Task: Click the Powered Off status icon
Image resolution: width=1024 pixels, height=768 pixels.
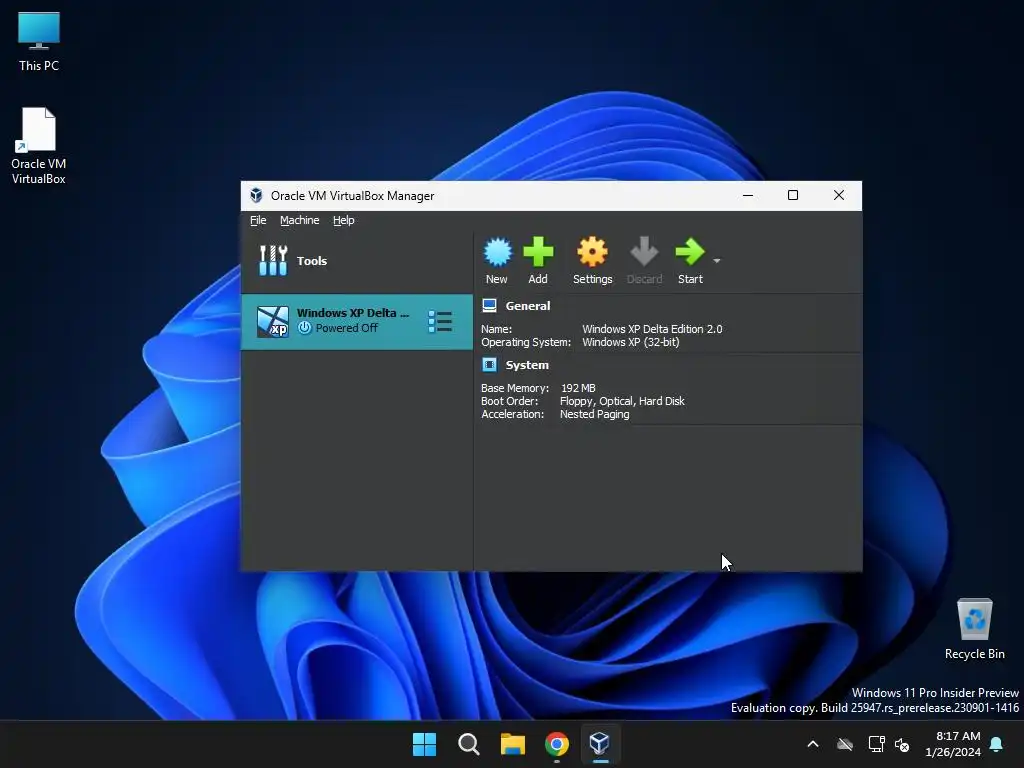Action: (304, 328)
